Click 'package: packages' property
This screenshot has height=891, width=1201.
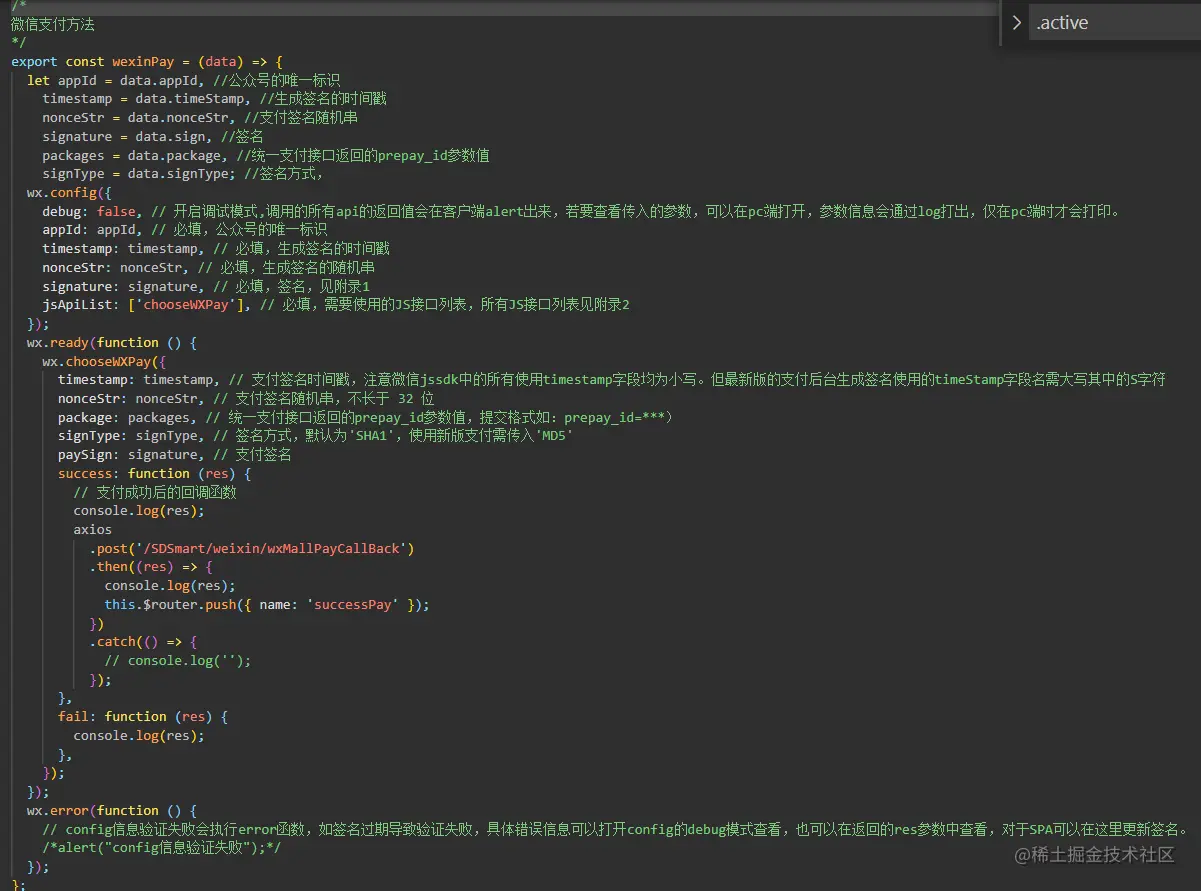(x=127, y=417)
